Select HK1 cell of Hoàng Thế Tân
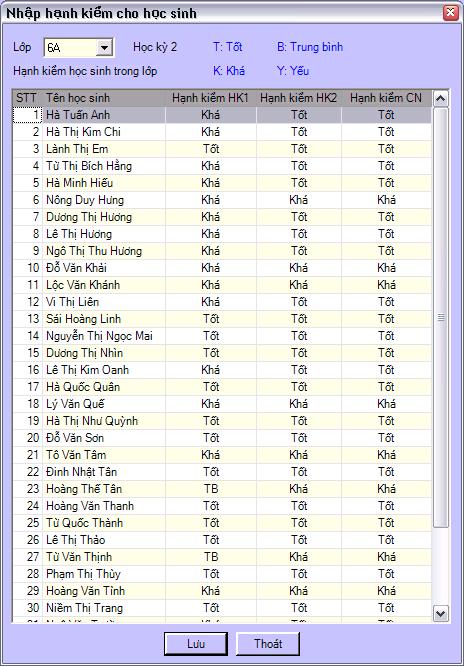 (211, 489)
